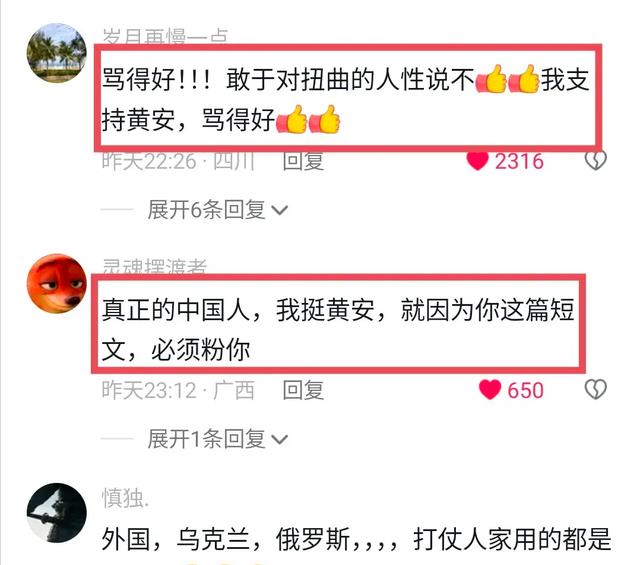Image resolution: width=640 pixels, height=565 pixels.
Task: Open the red fox avatar profile
Action: click(x=56, y=283)
